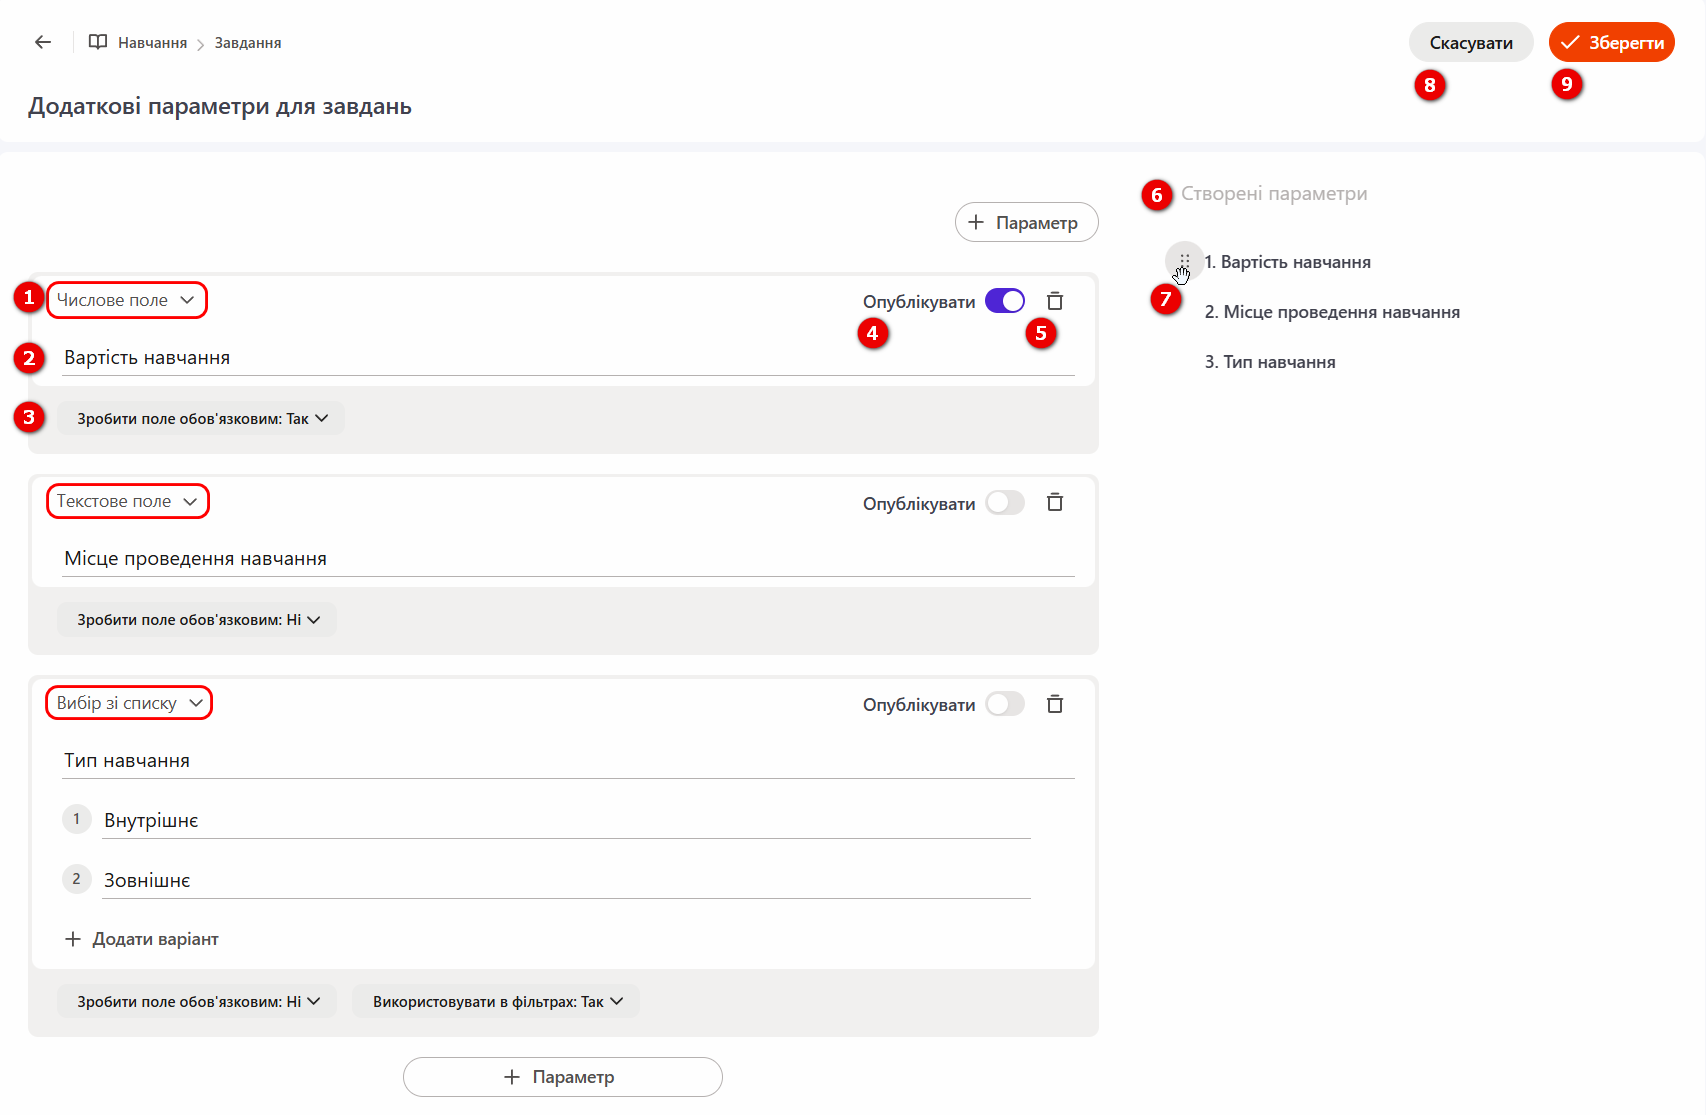Expand the Вибір зі списку type dropdown
The width and height of the screenshot is (1706, 1115).
tap(129, 703)
